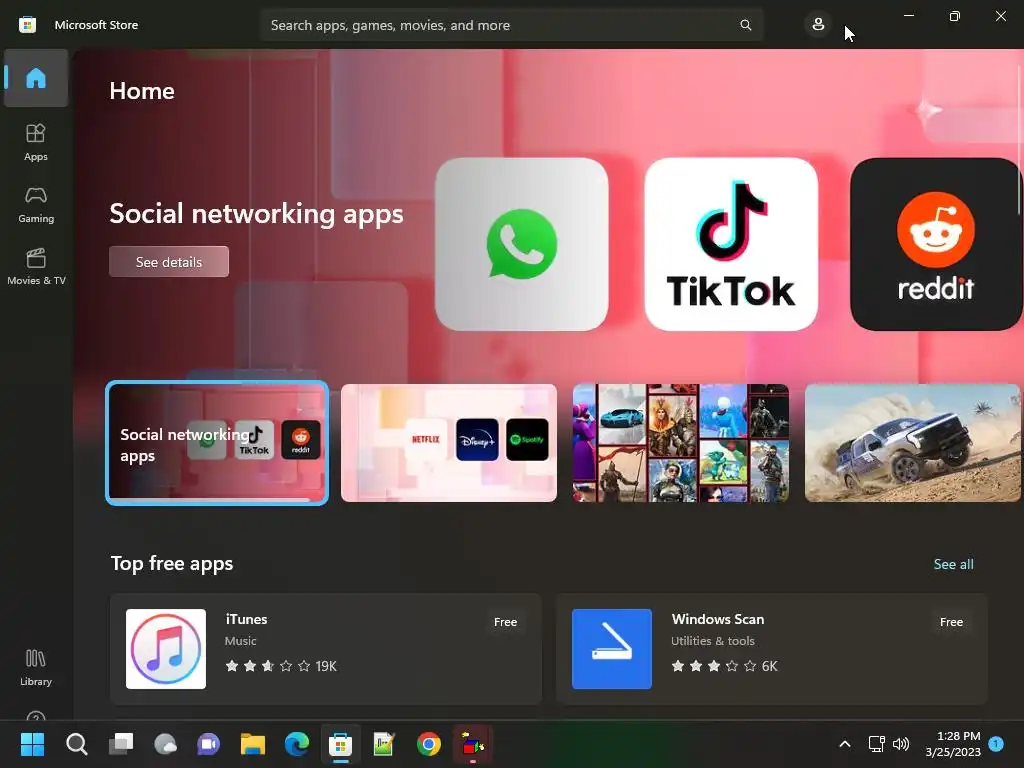Open the Widgets weather icon on taskbar
The height and width of the screenshot is (768, 1024).
[x=165, y=744]
